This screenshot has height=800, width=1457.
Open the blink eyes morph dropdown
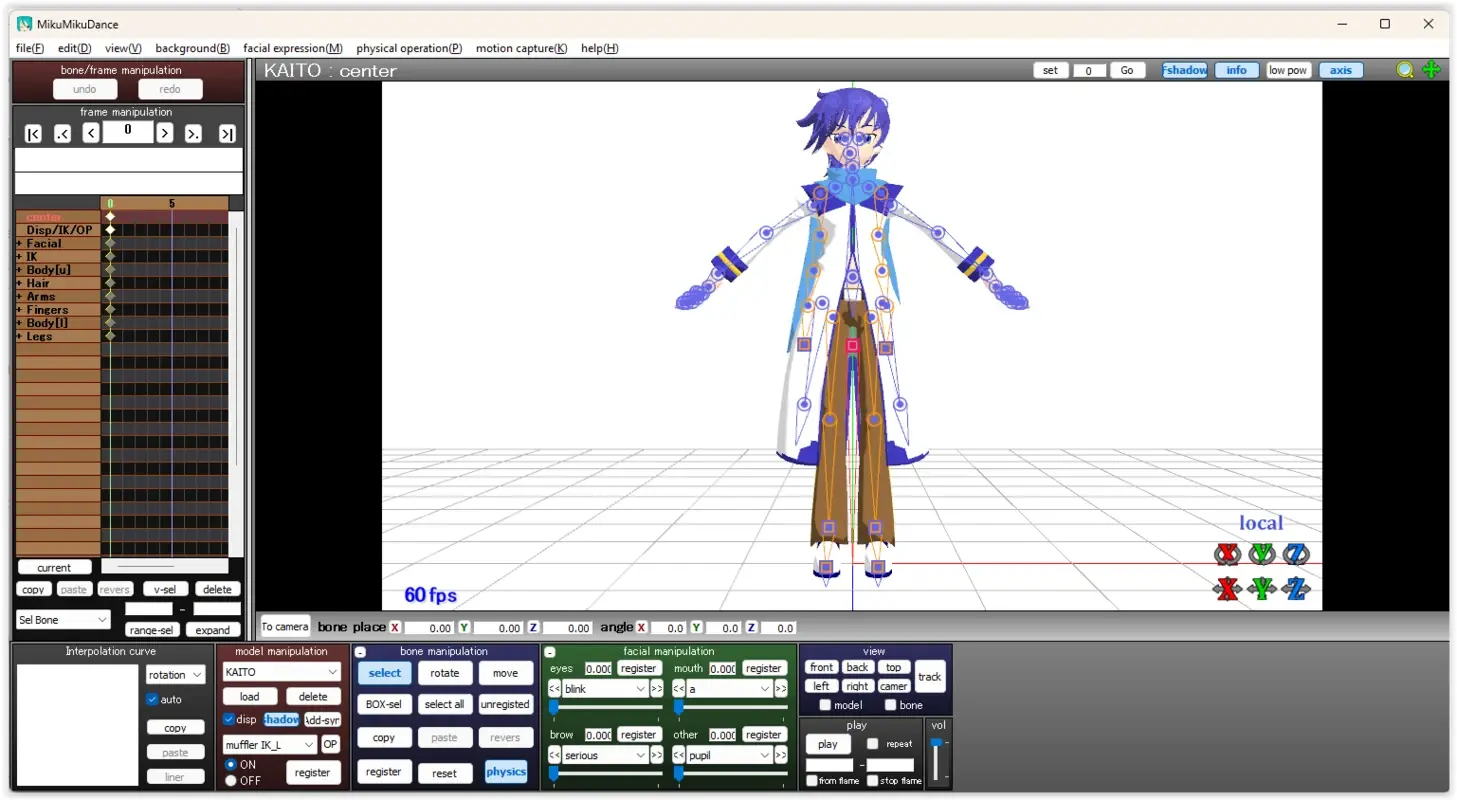tap(605, 689)
